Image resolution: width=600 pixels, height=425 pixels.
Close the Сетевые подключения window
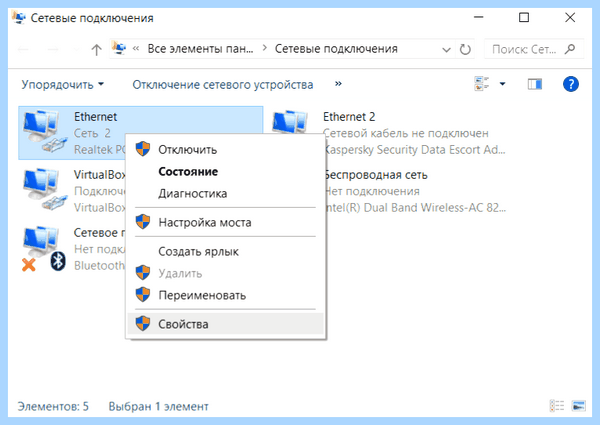click(x=570, y=18)
